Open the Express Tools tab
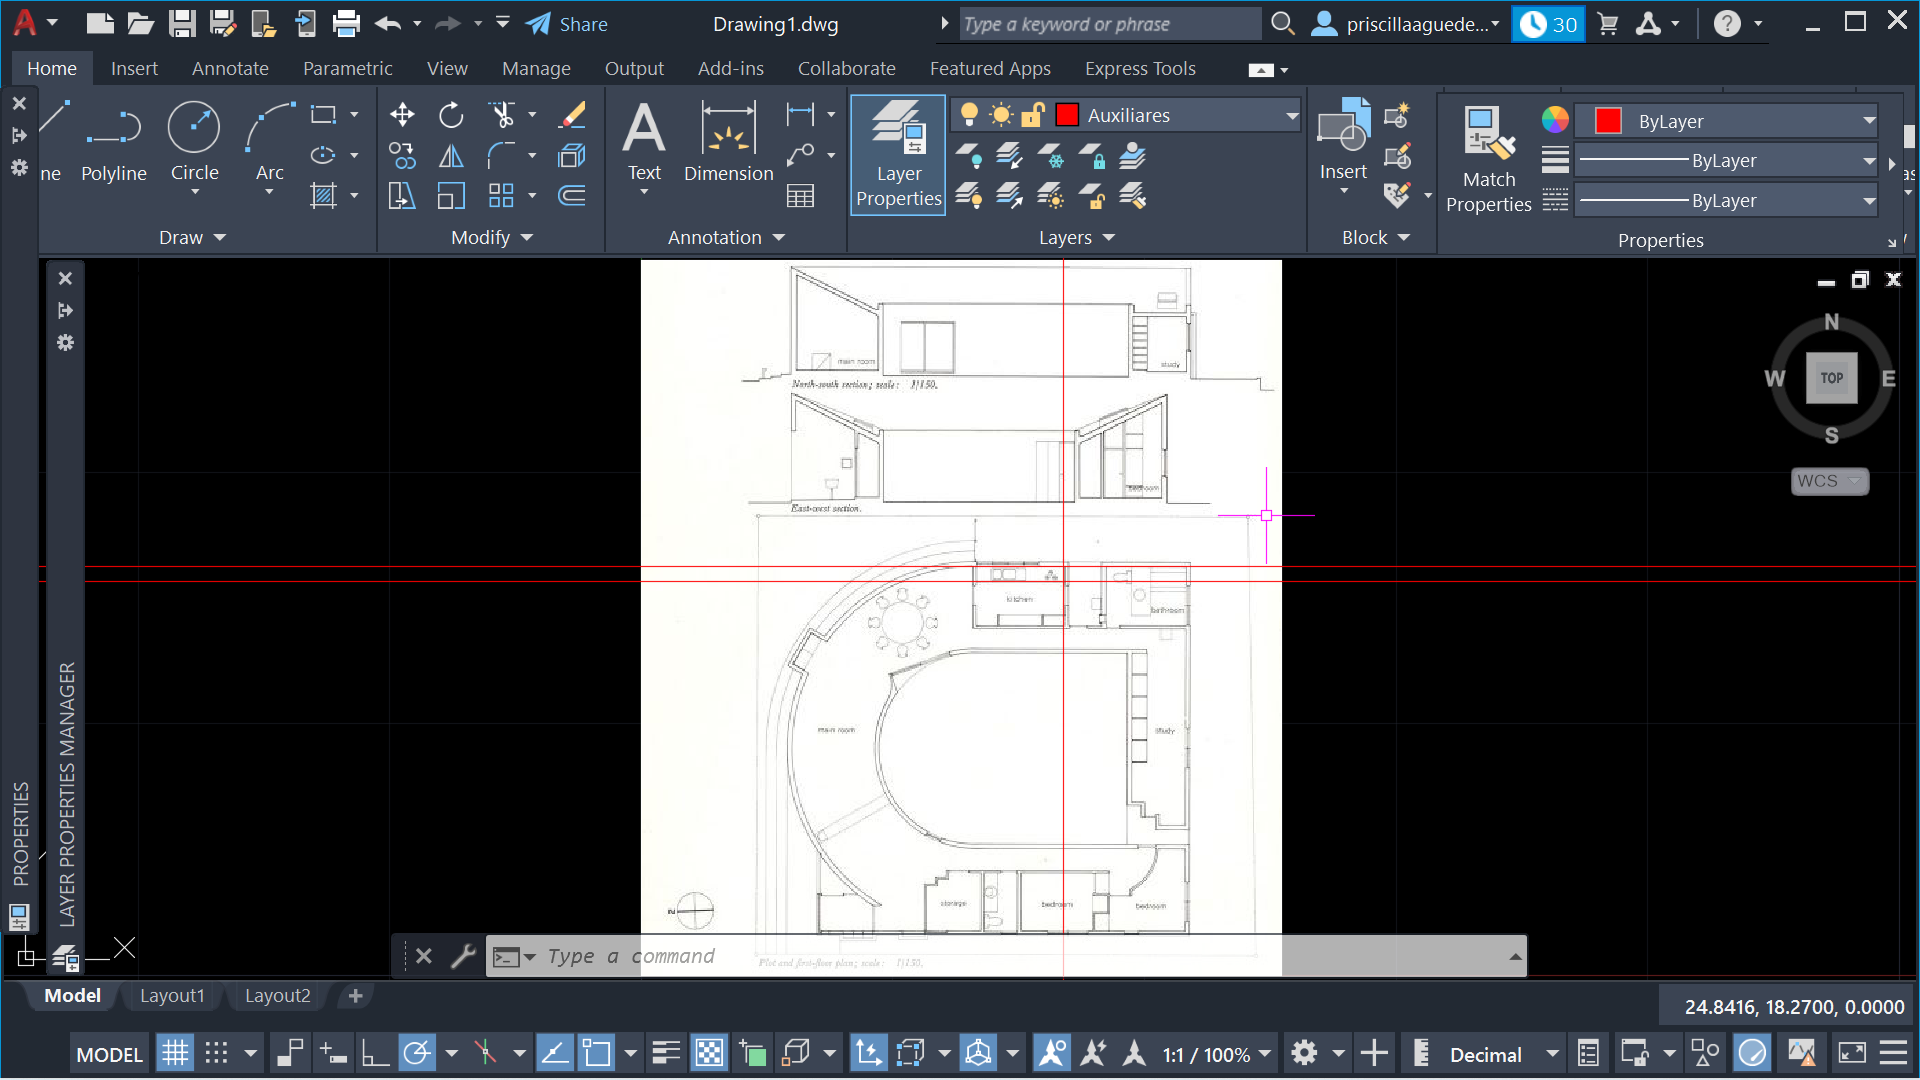1920x1080 pixels. click(1140, 68)
